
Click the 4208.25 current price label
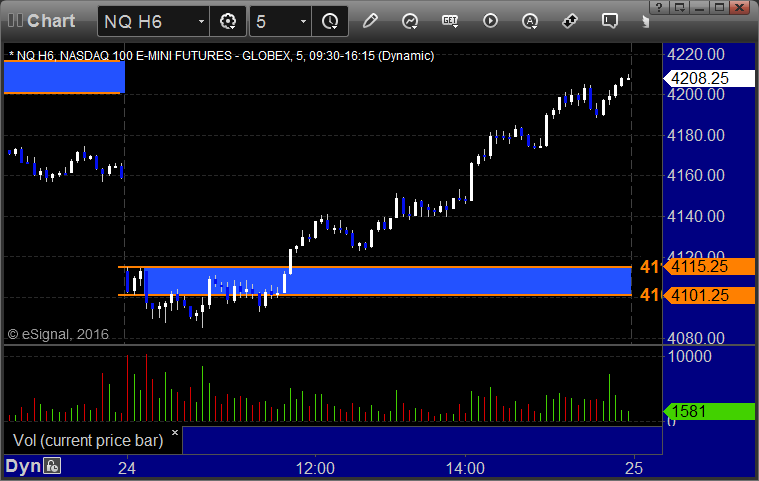[709, 78]
